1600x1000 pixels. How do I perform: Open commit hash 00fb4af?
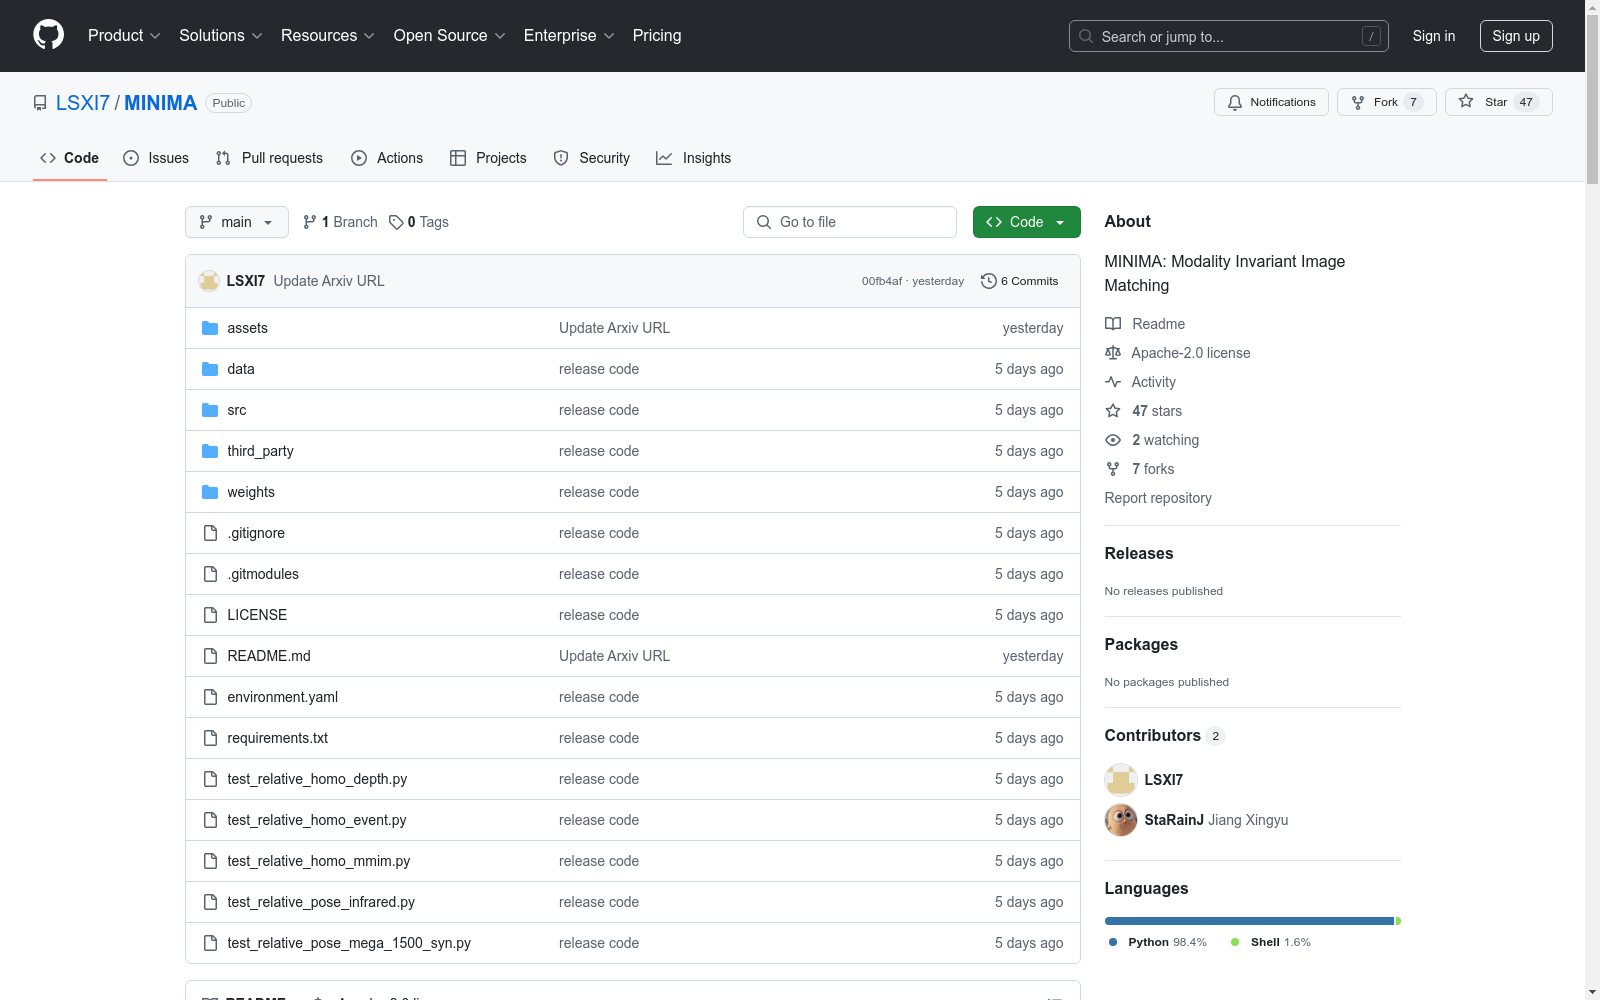point(881,281)
